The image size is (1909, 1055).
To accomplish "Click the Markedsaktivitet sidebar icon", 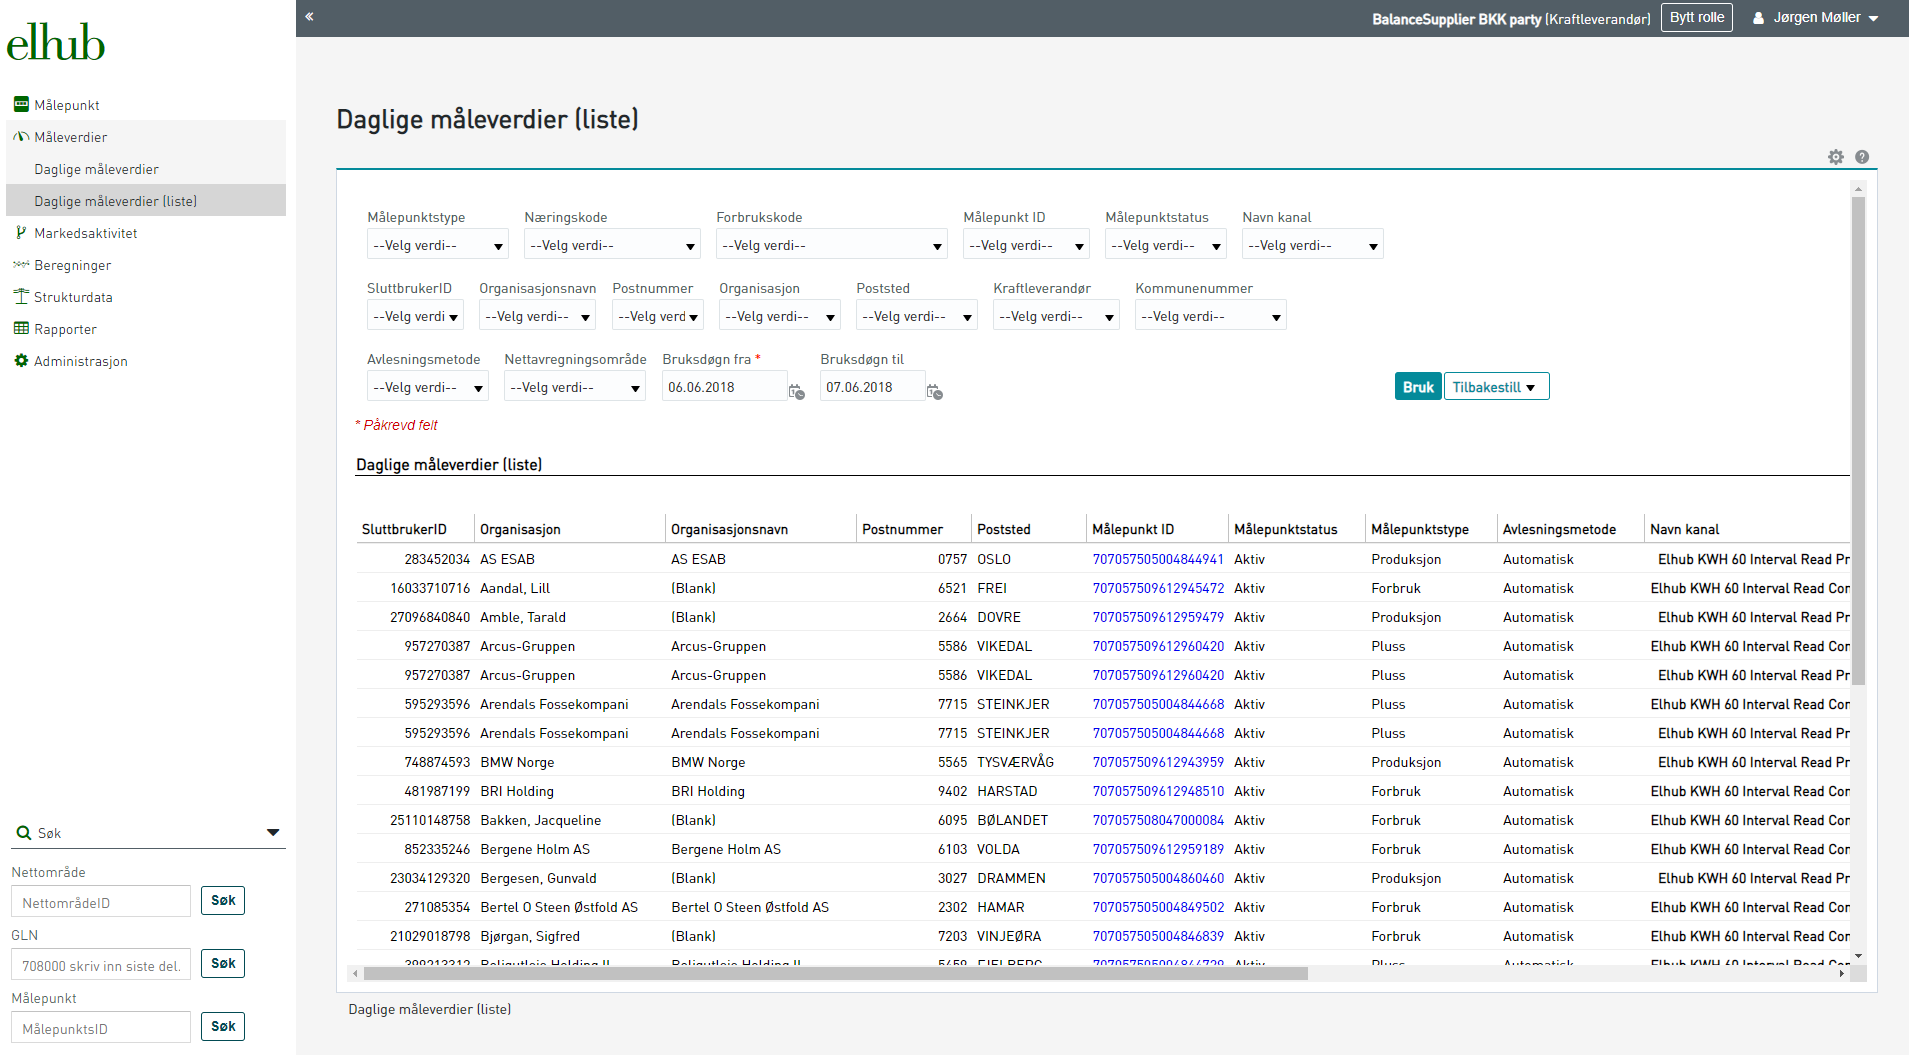I will tap(21, 232).
